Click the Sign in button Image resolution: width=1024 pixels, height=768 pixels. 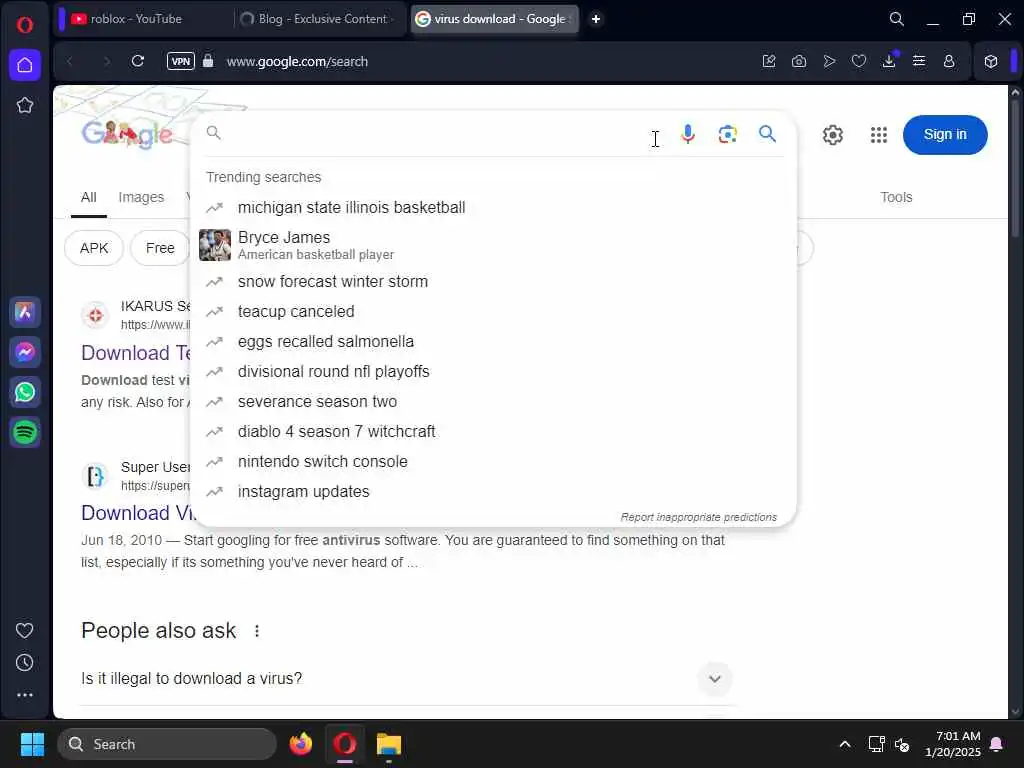[x=945, y=135]
